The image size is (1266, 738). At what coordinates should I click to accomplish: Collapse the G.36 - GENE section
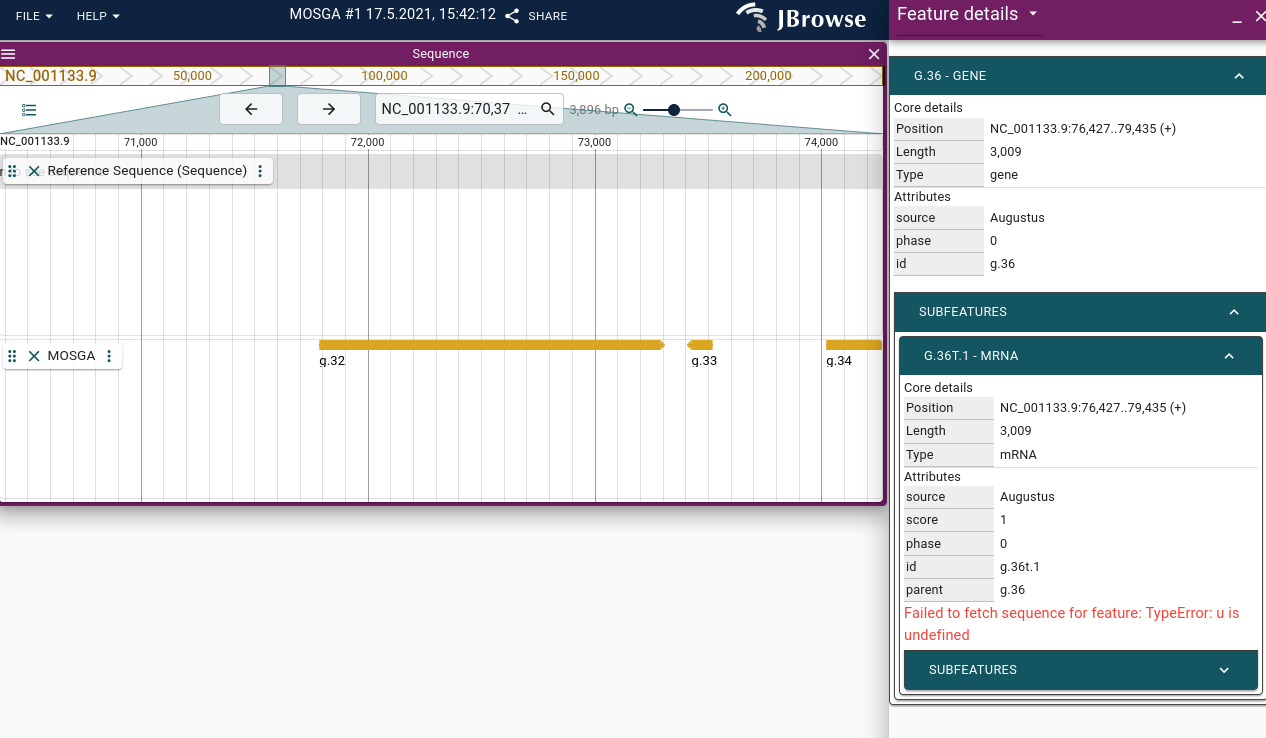1239,75
